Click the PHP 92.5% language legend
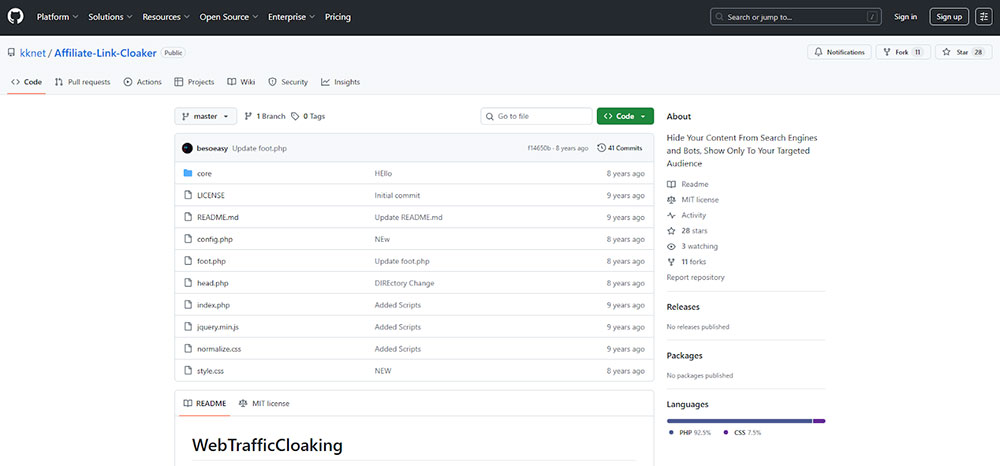This screenshot has height=466, width=1000. [x=690, y=432]
